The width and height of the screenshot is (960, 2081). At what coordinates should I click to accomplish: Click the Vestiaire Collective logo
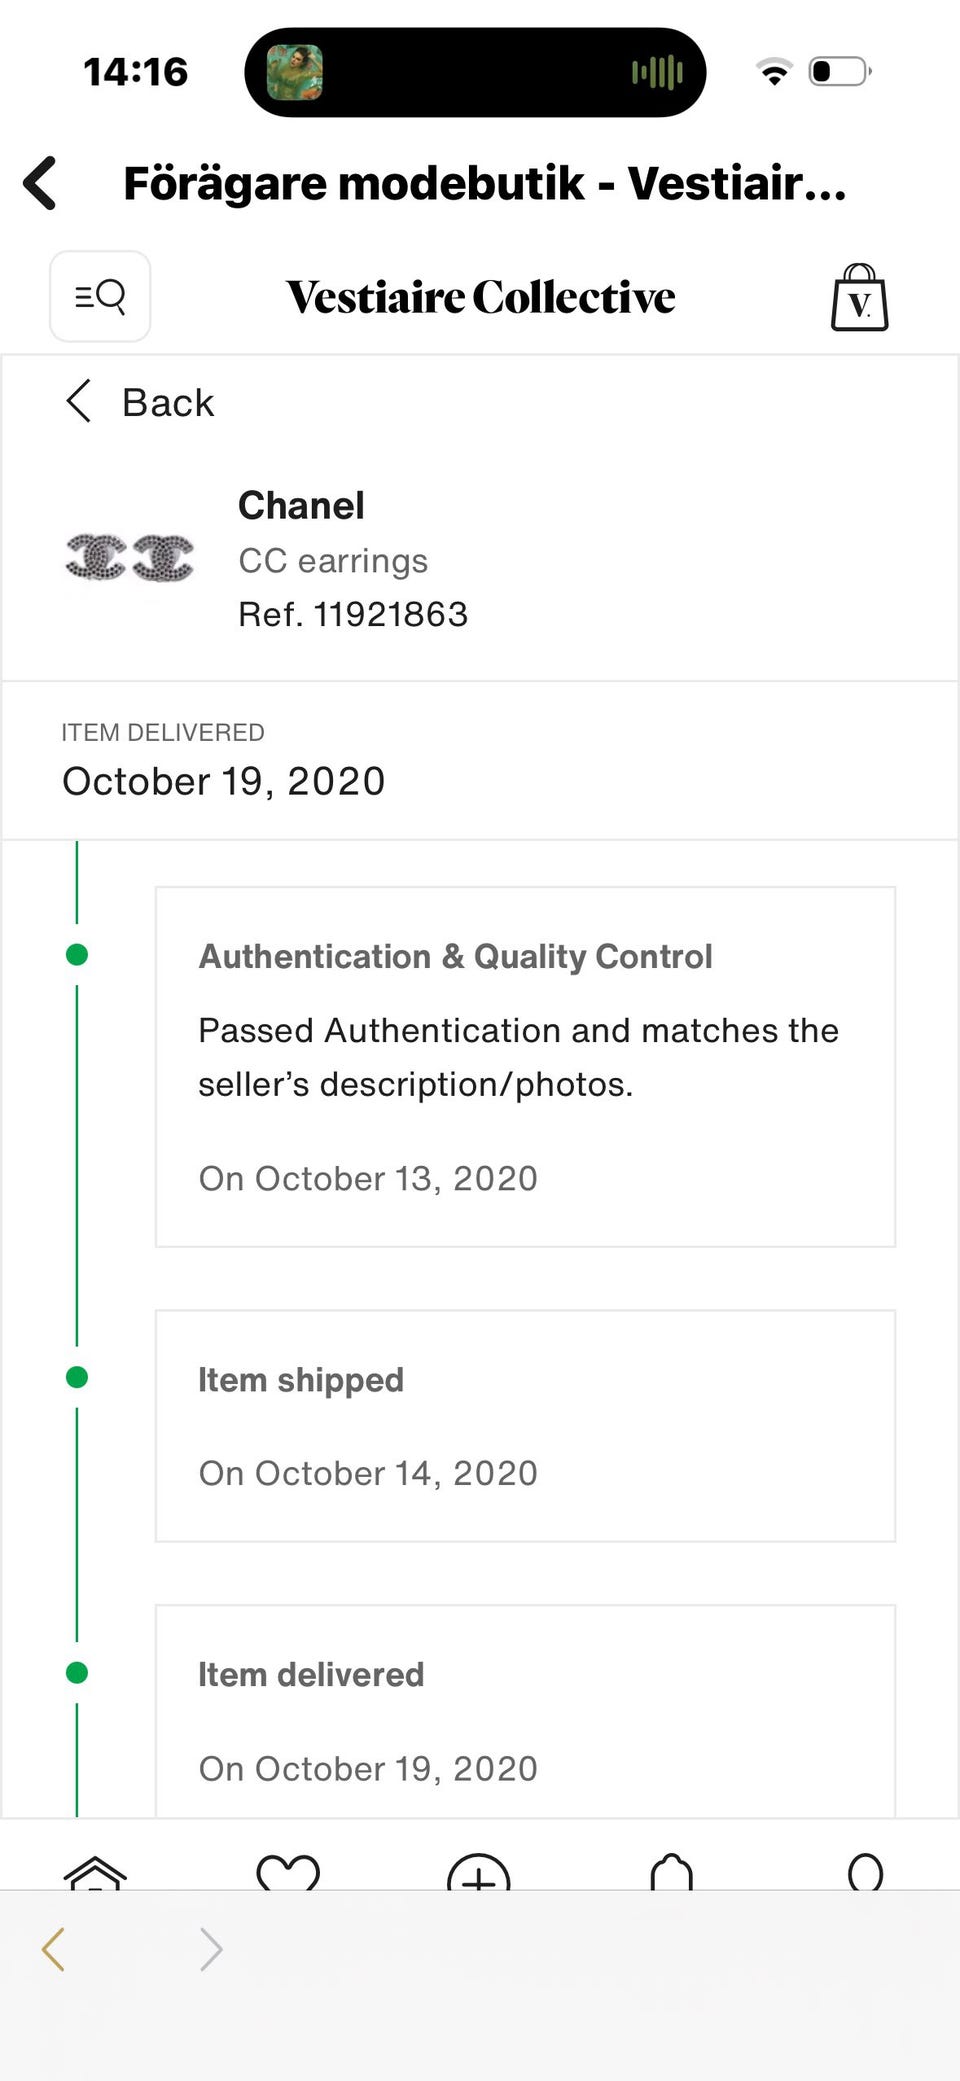(480, 297)
